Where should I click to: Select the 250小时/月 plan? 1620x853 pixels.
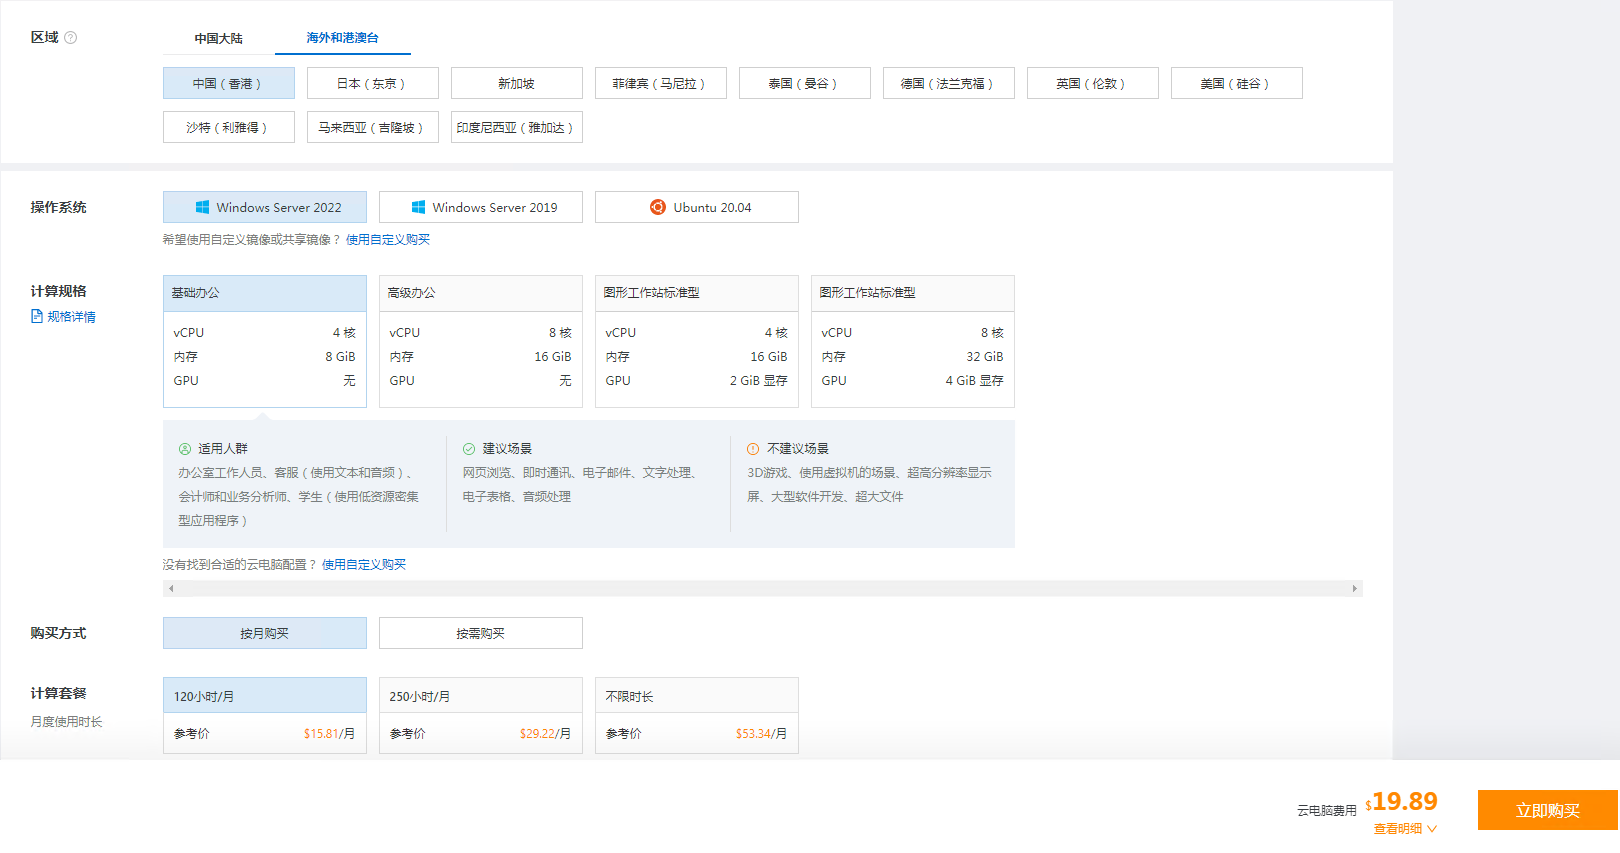click(481, 715)
